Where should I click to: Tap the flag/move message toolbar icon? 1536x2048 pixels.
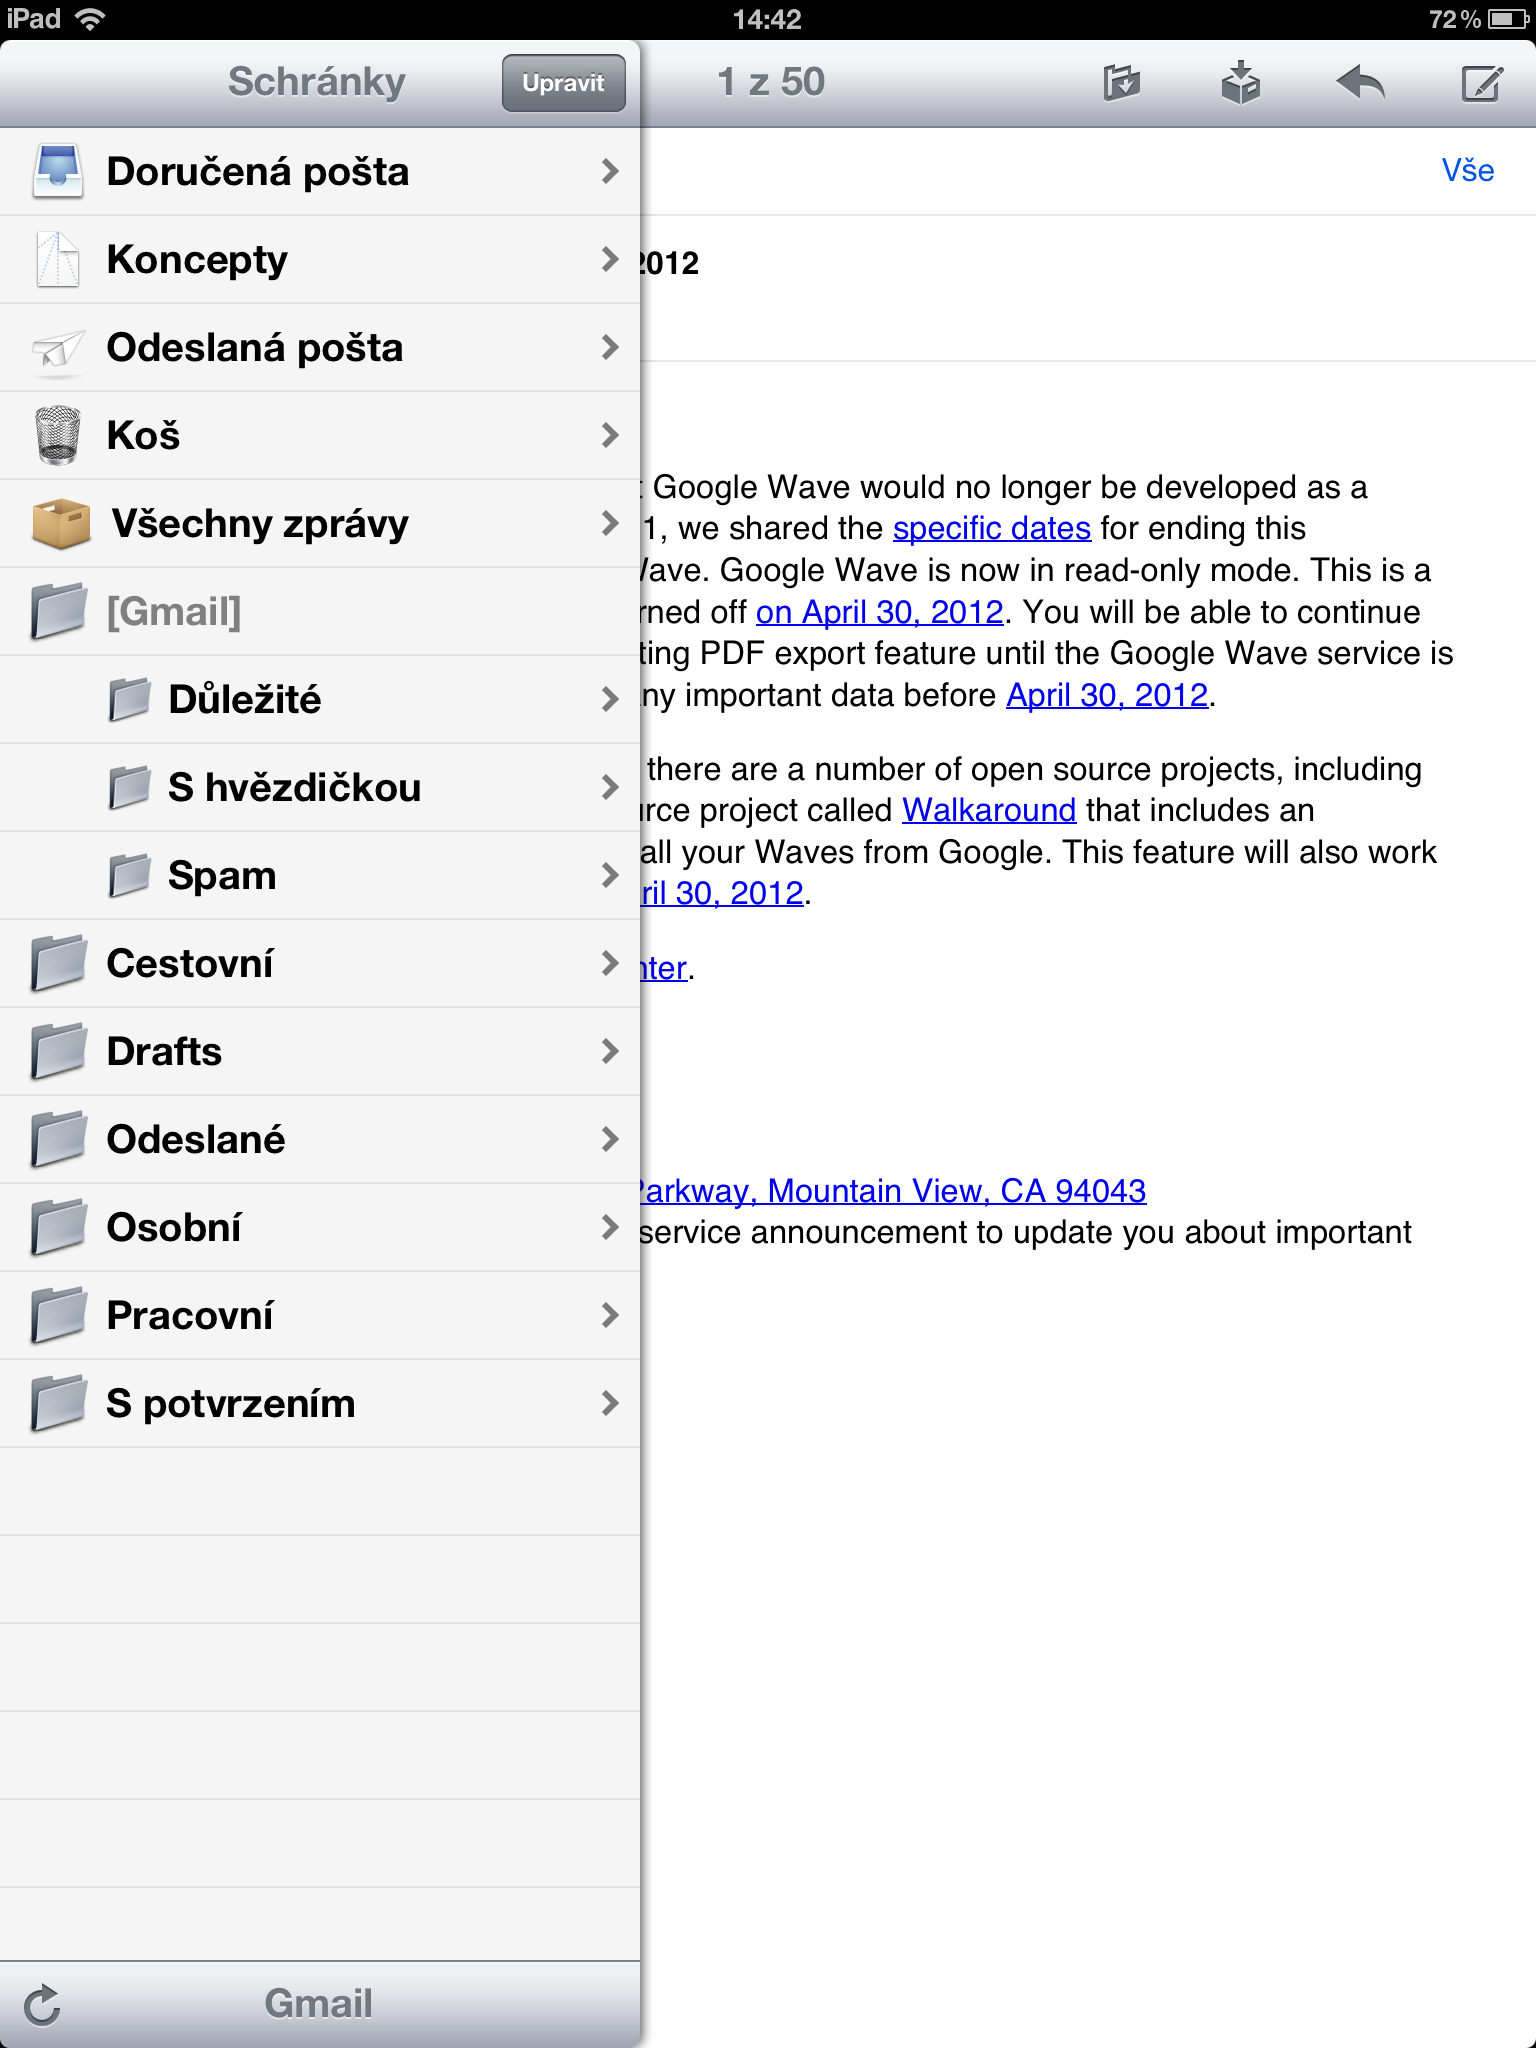point(1121,83)
